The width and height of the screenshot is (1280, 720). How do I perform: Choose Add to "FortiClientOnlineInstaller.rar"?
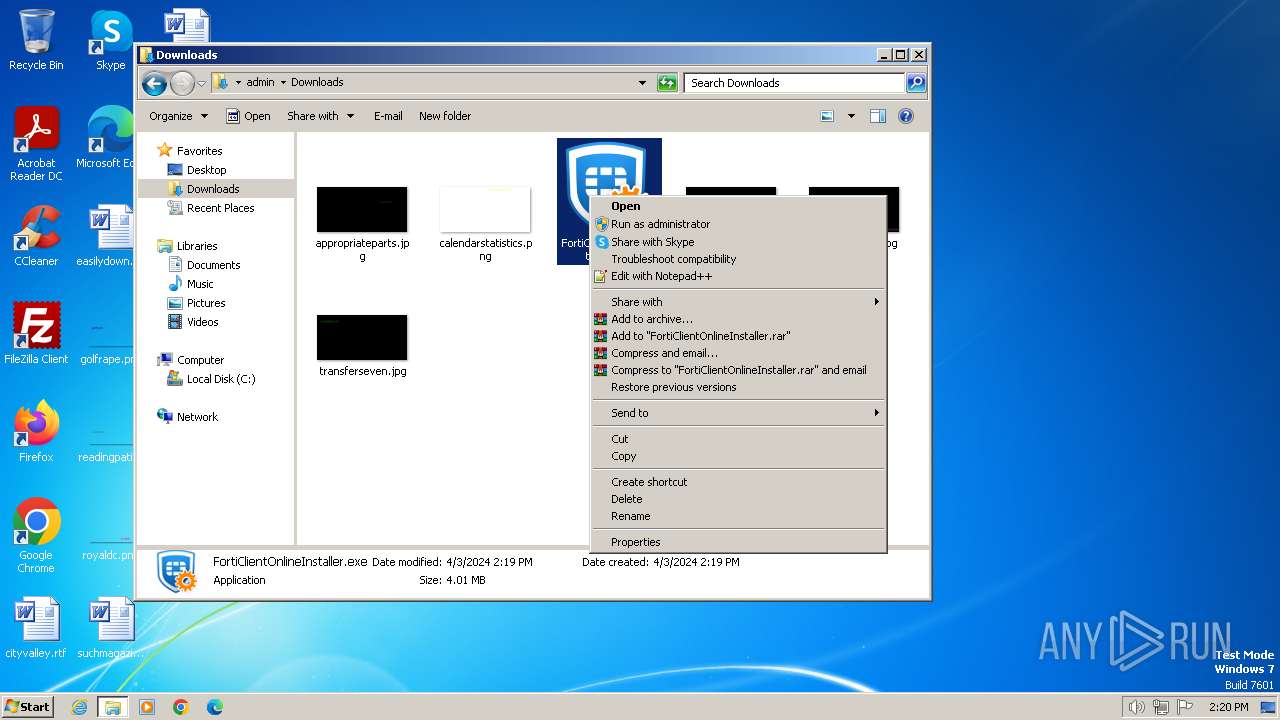[738, 336]
